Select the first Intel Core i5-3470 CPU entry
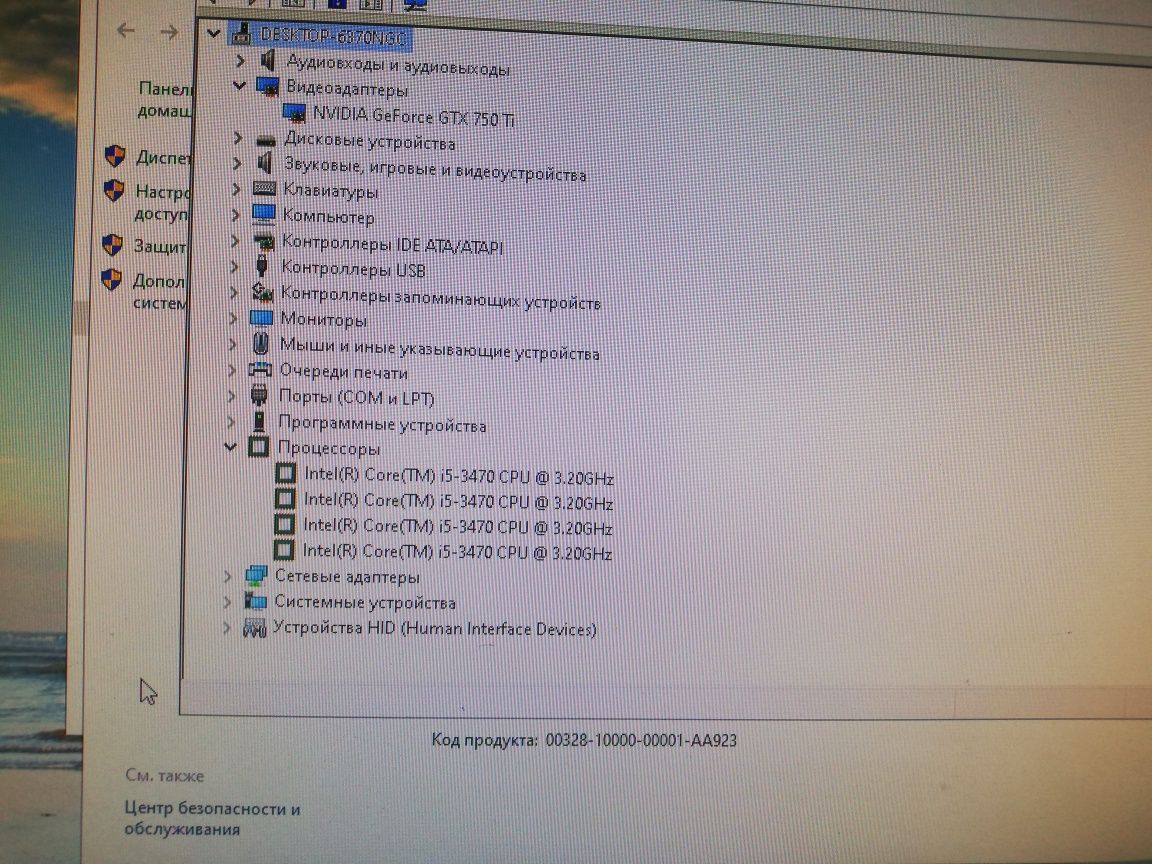The image size is (1152, 864). [459, 476]
